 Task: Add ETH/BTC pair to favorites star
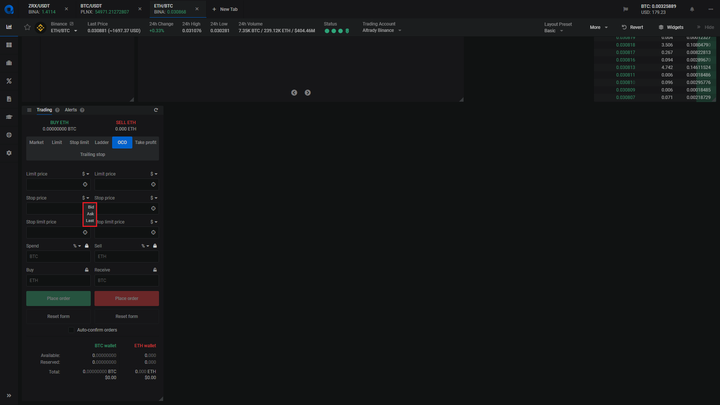point(27,28)
